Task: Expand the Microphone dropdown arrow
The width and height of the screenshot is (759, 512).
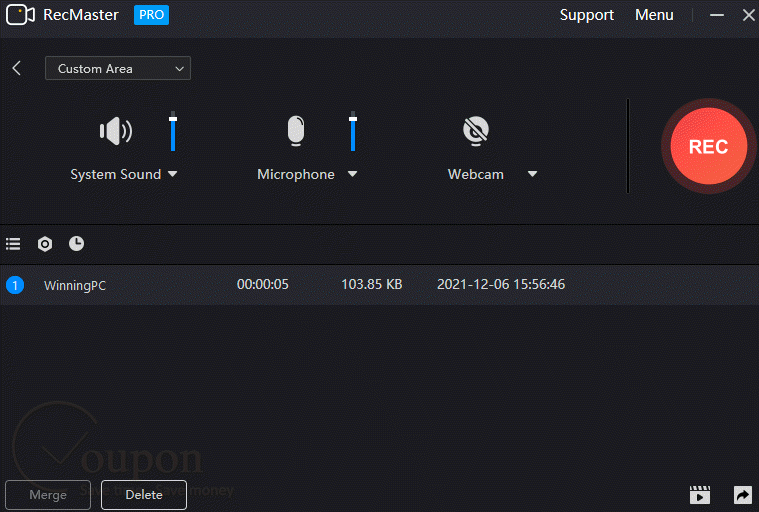Action: [x=352, y=174]
